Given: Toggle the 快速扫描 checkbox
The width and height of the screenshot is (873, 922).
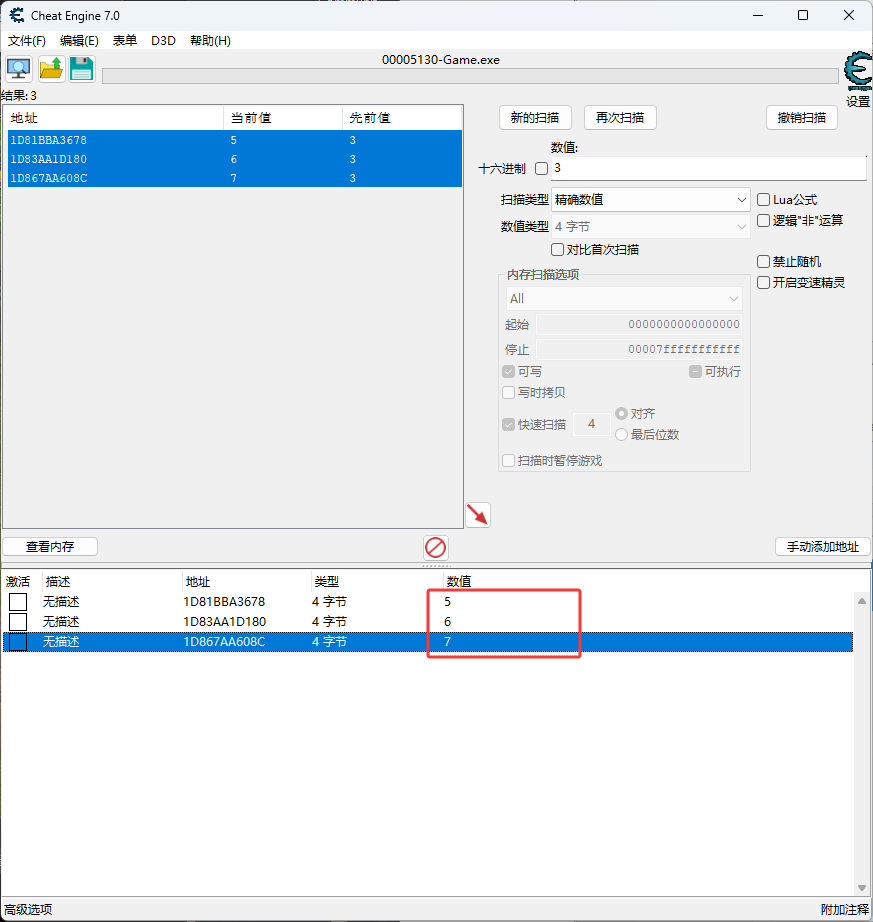Looking at the screenshot, I should coord(509,425).
